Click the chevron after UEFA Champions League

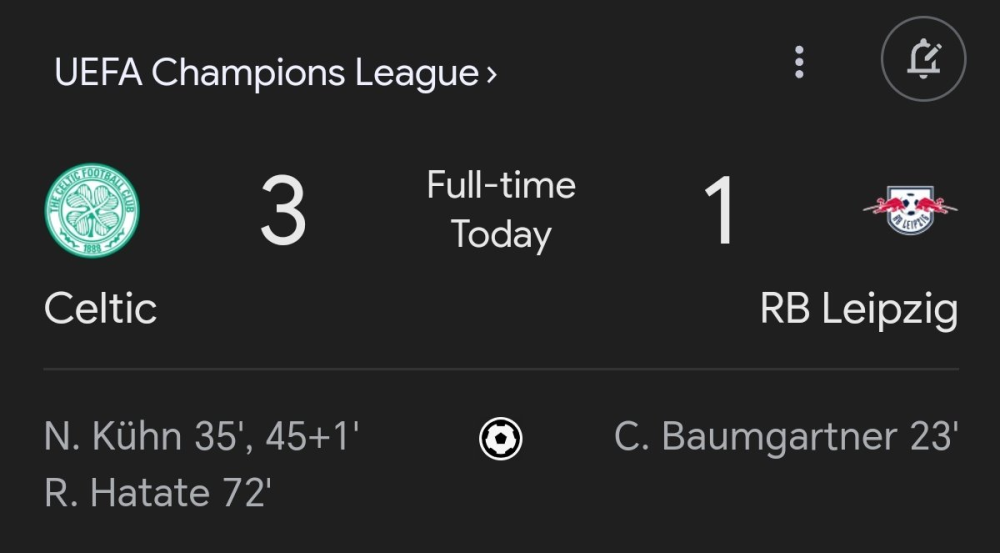[491, 74]
